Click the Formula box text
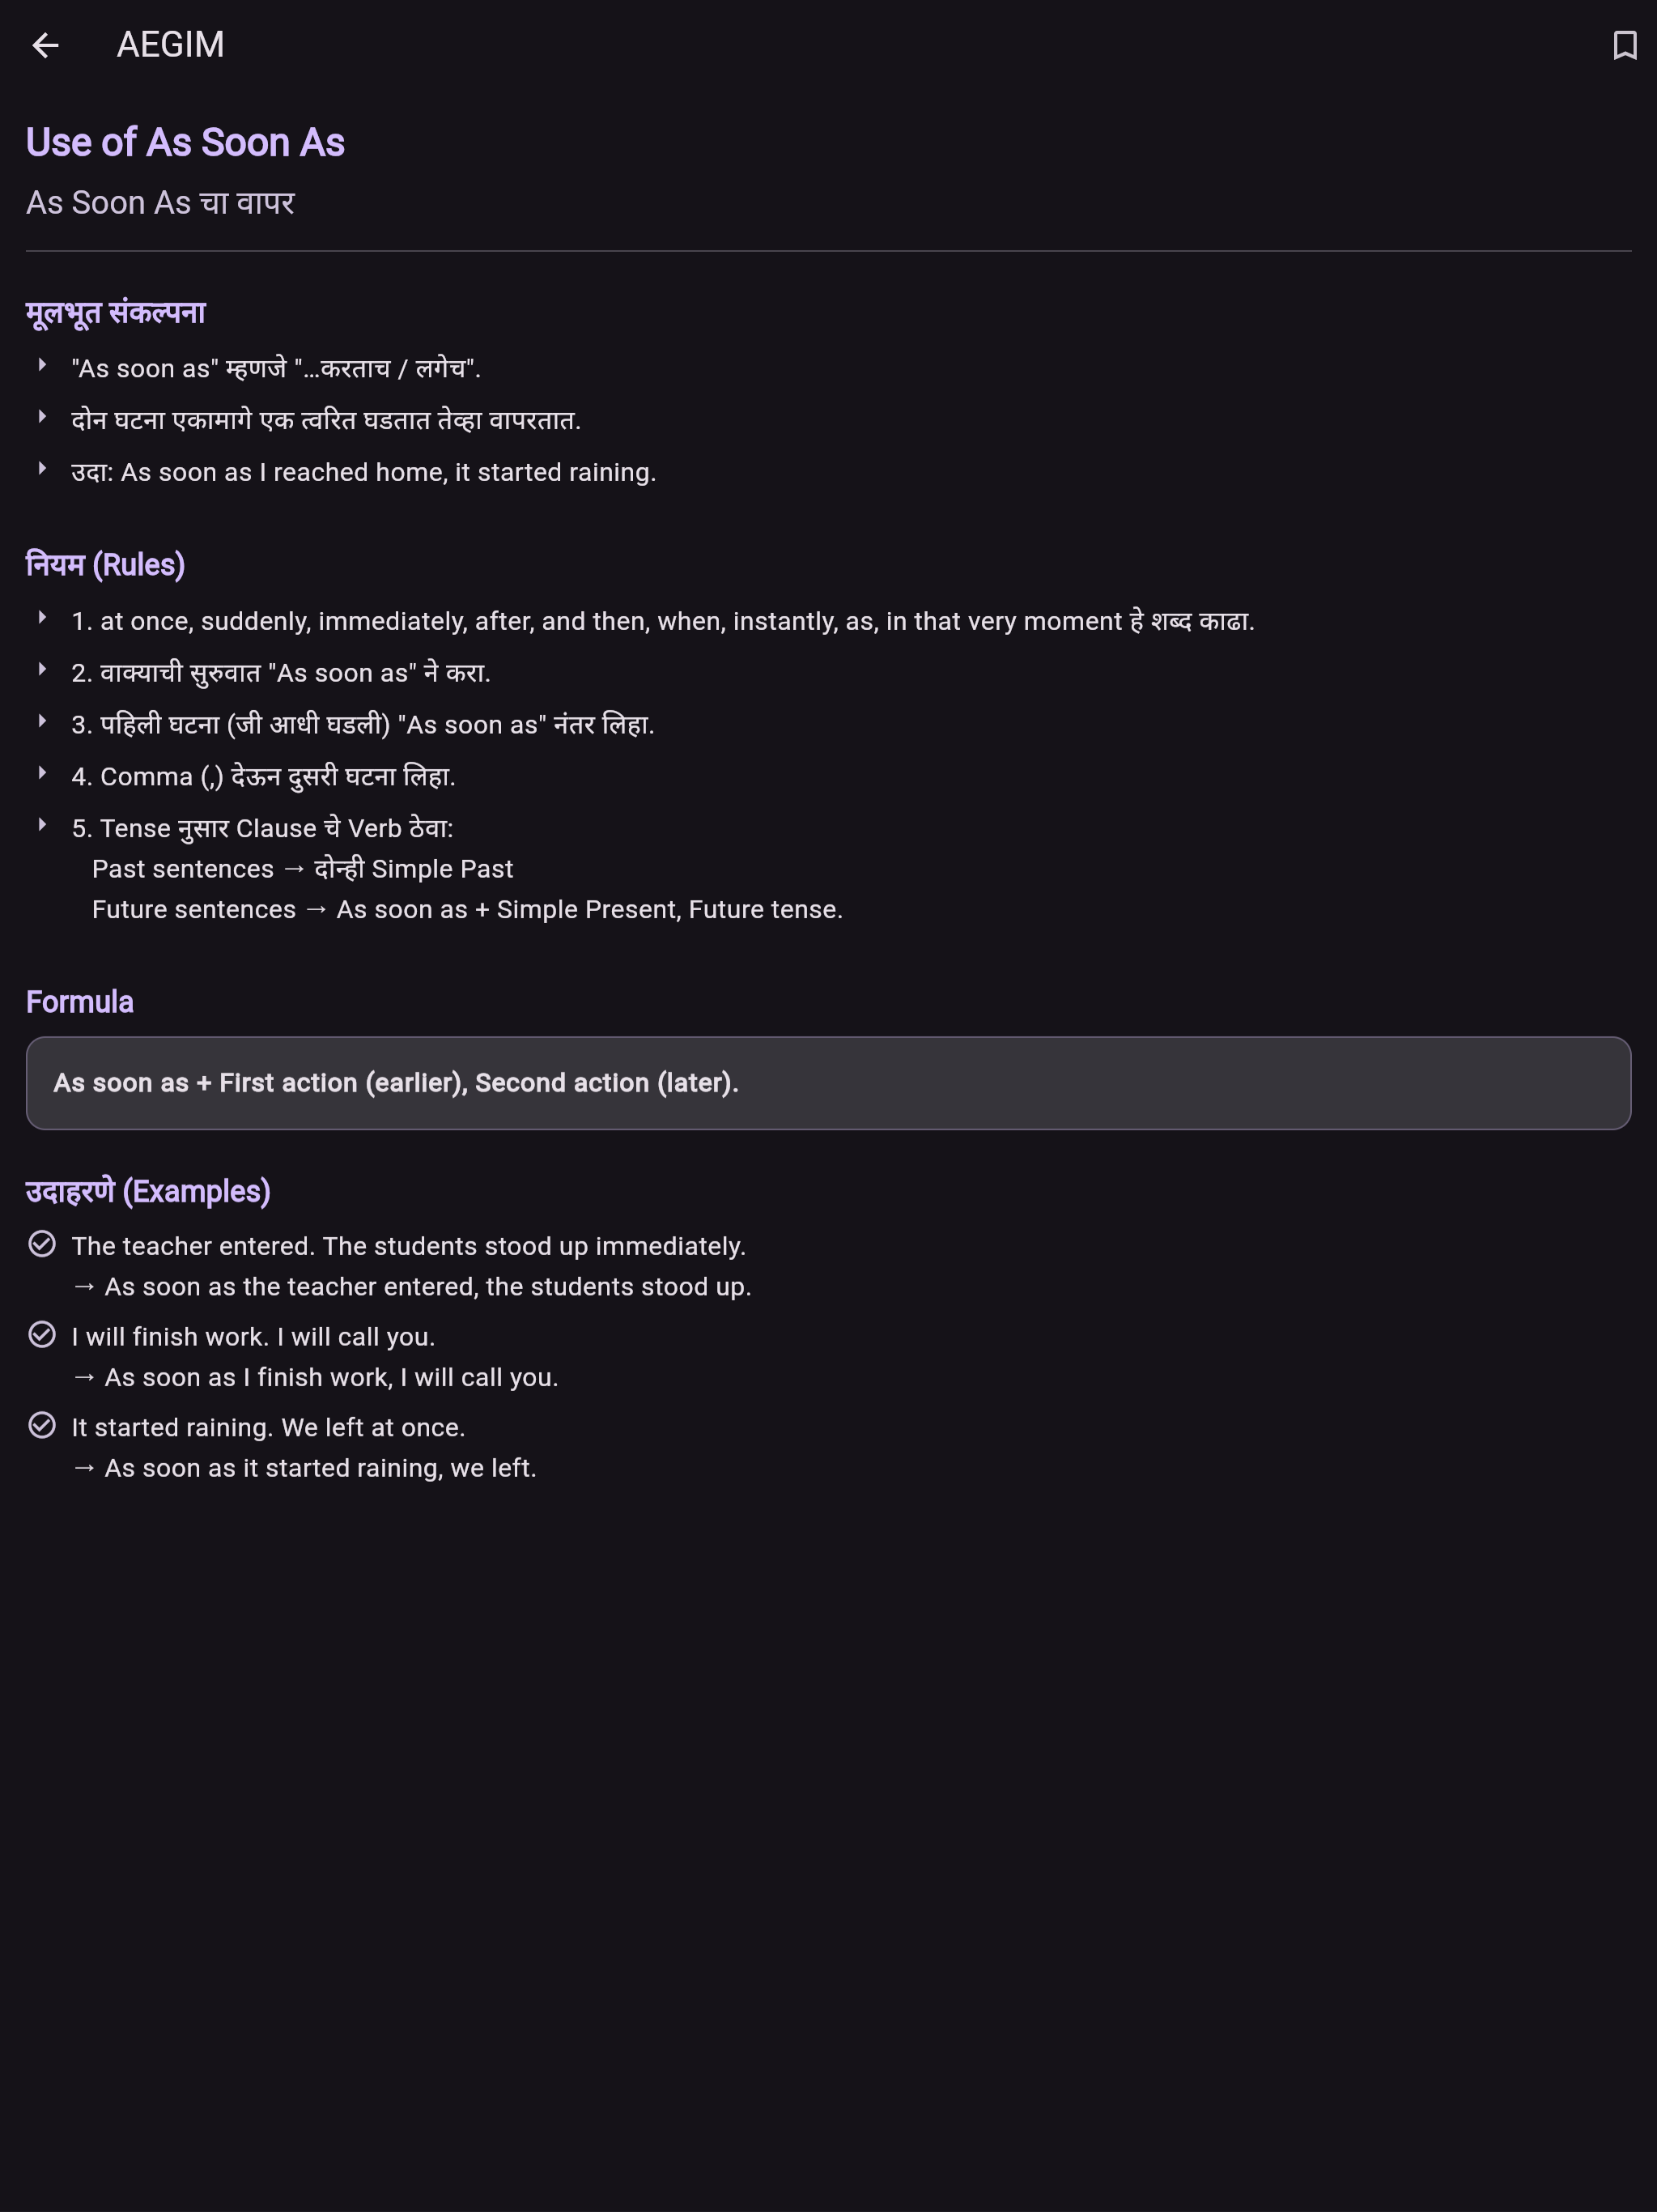Viewport: 1657px width, 2212px height. (396, 1083)
